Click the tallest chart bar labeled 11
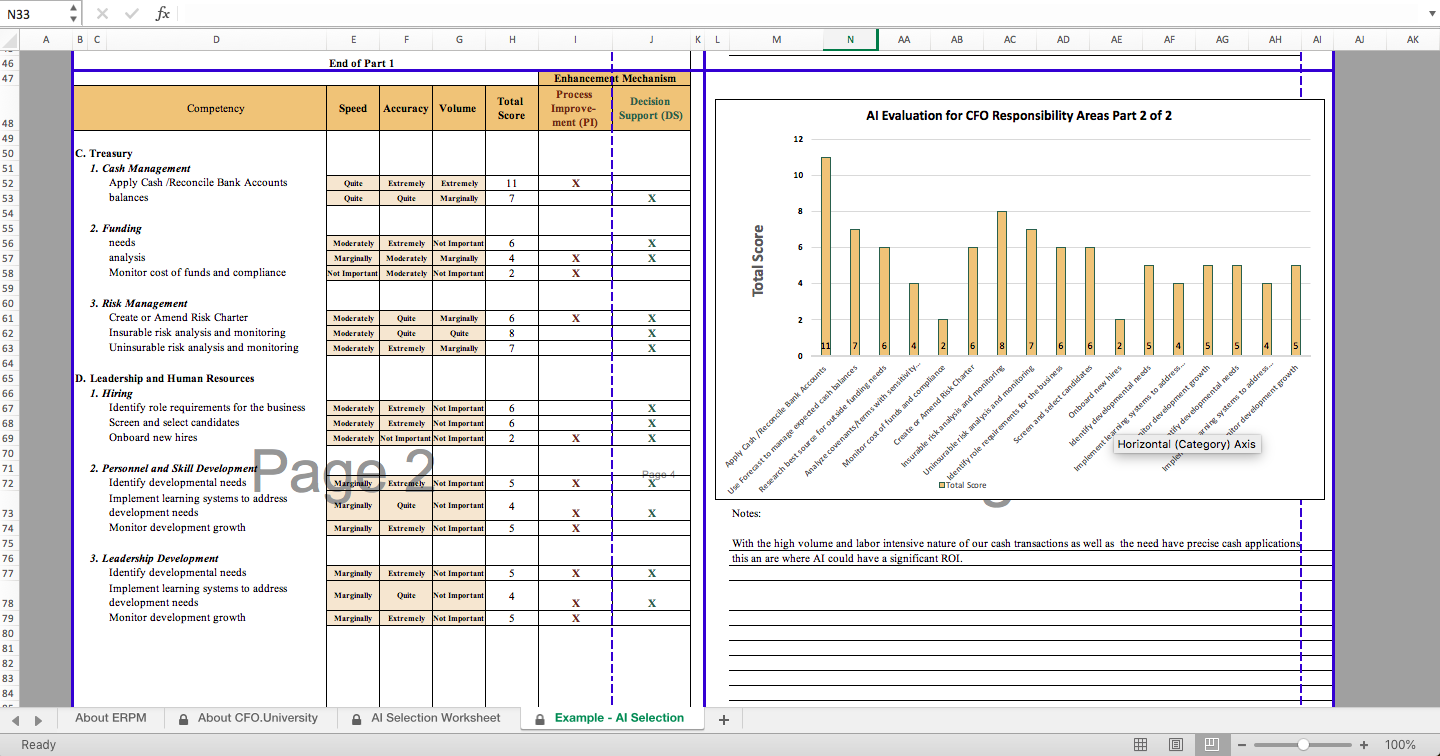The height and width of the screenshot is (756, 1440). pyautogui.click(x=826, y=256)
